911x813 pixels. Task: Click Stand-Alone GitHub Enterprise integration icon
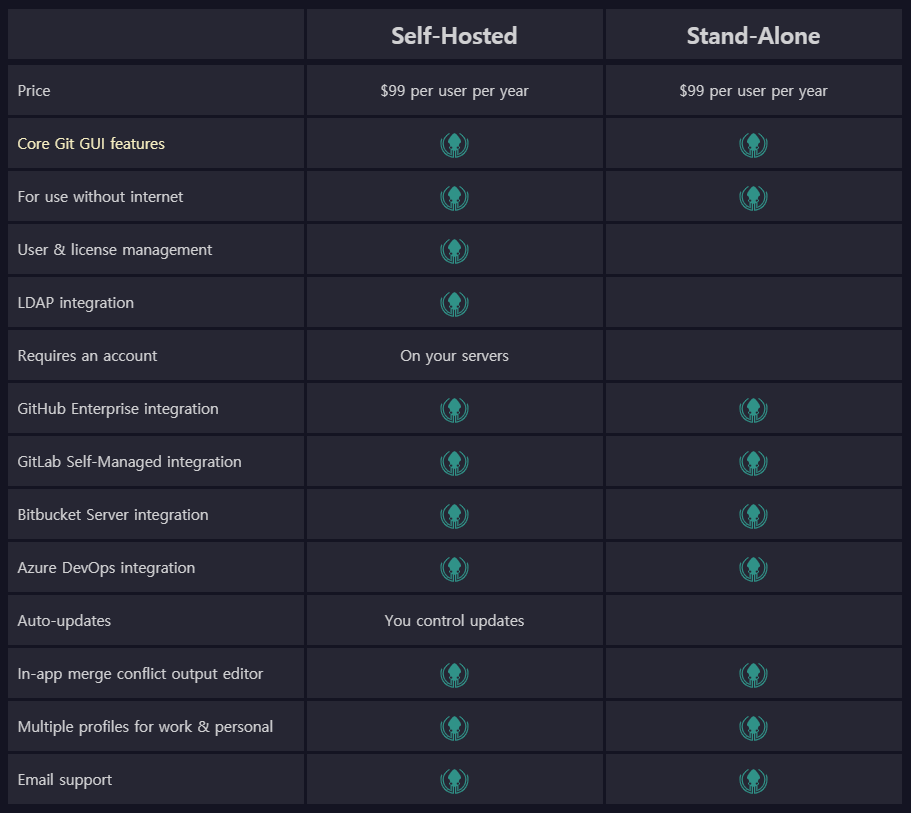click(753, 410)
